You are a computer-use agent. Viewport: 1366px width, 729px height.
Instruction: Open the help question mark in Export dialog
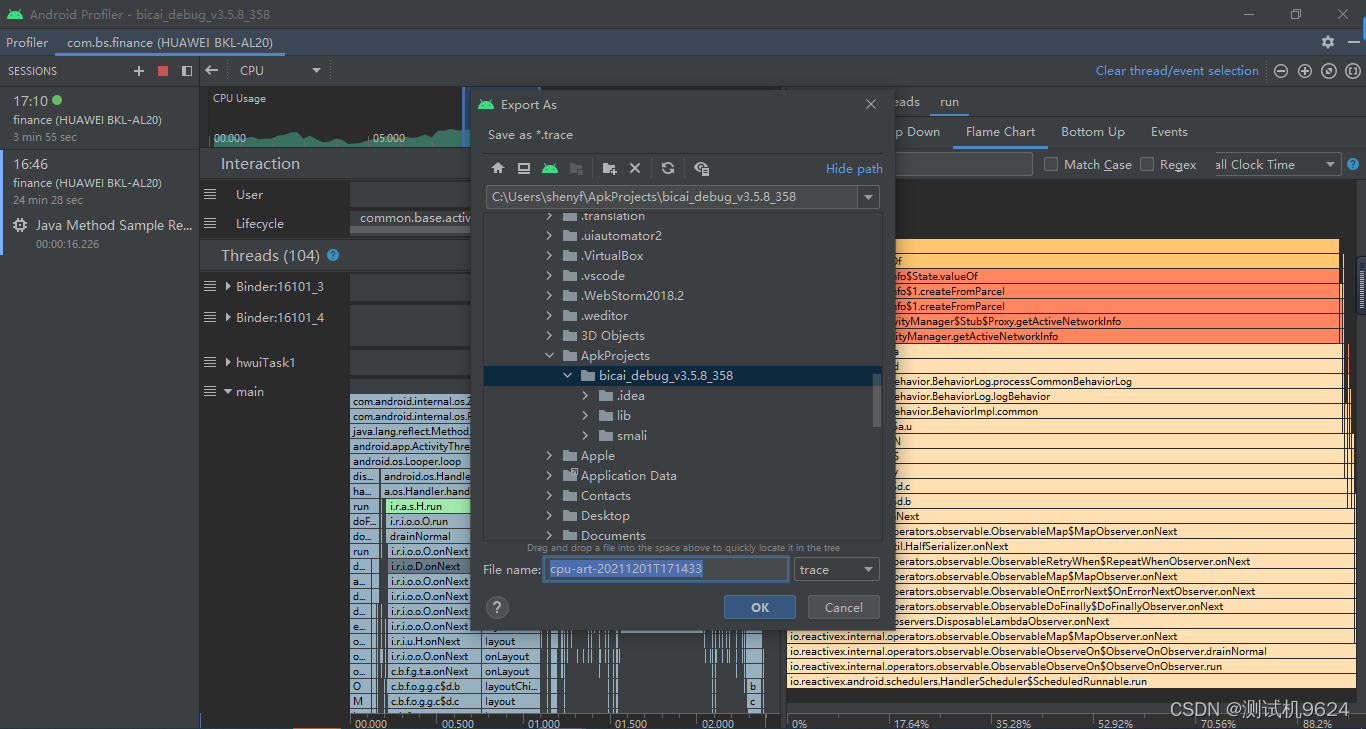click(x=497, y=607)
